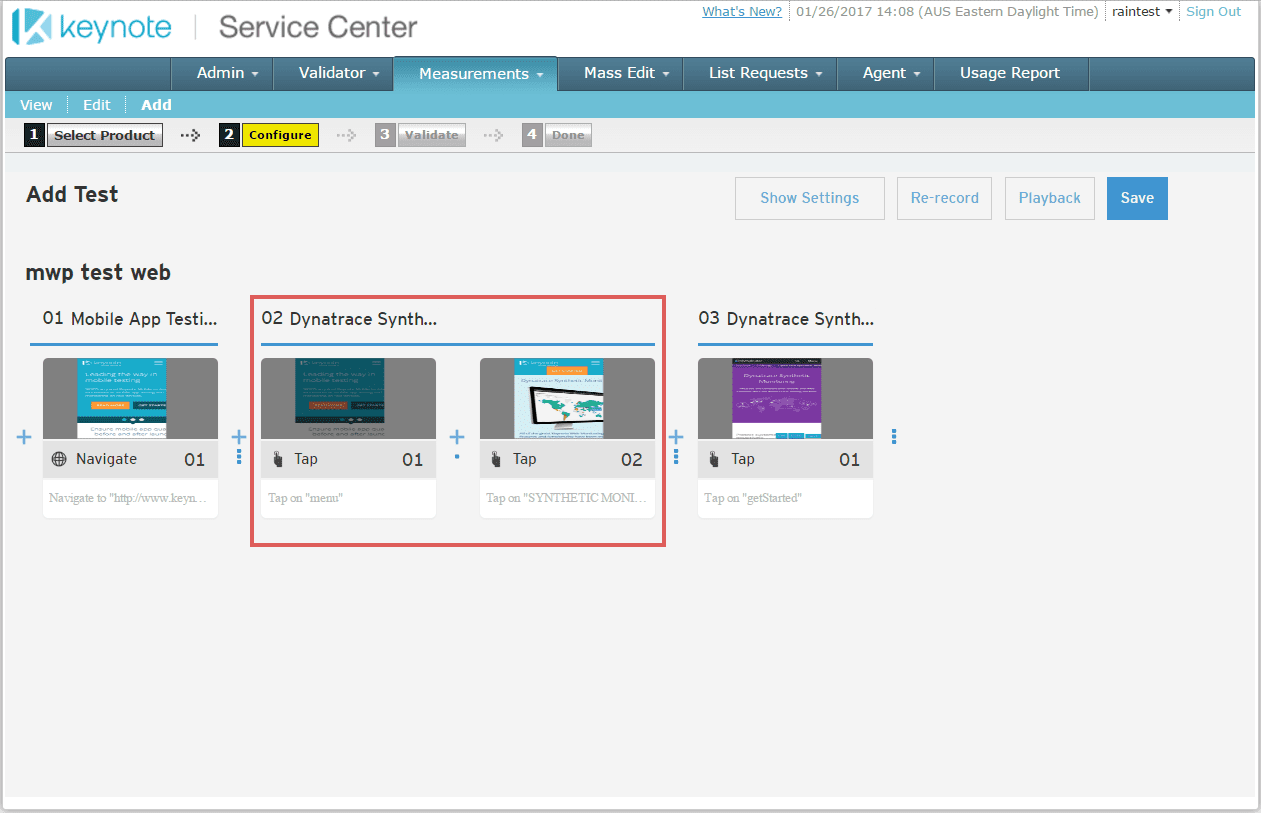Start Playback of the test
Viewport: 1261px width, 813px height.
click(1050, 198)
